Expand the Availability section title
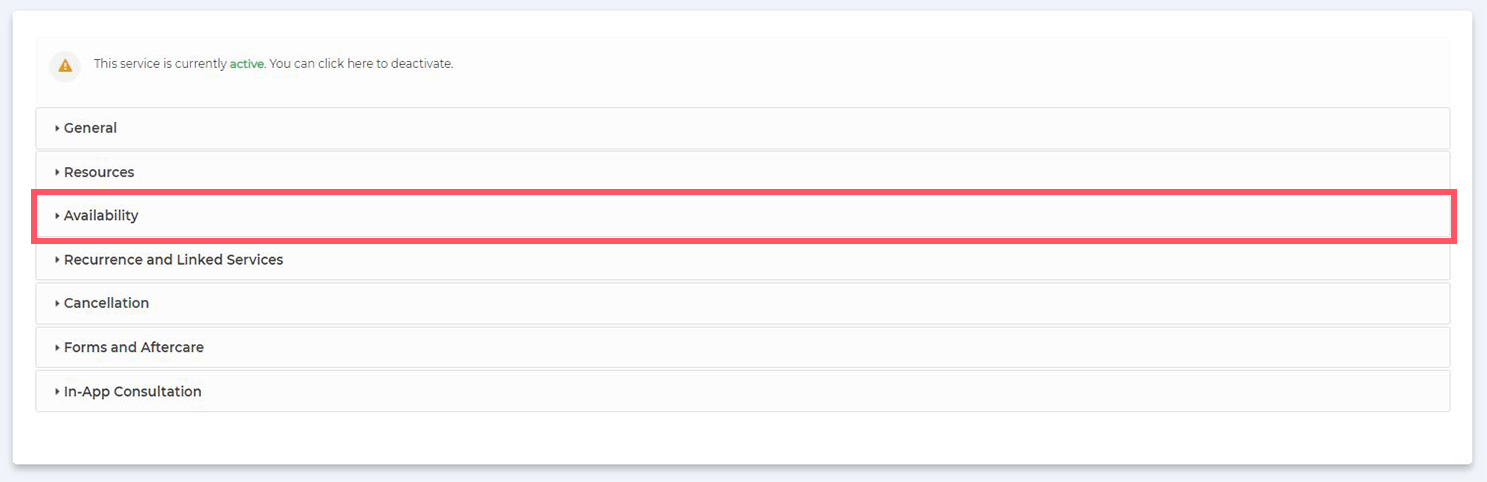The height and width of the screenshot is (482, 1487). pos(101,216)
